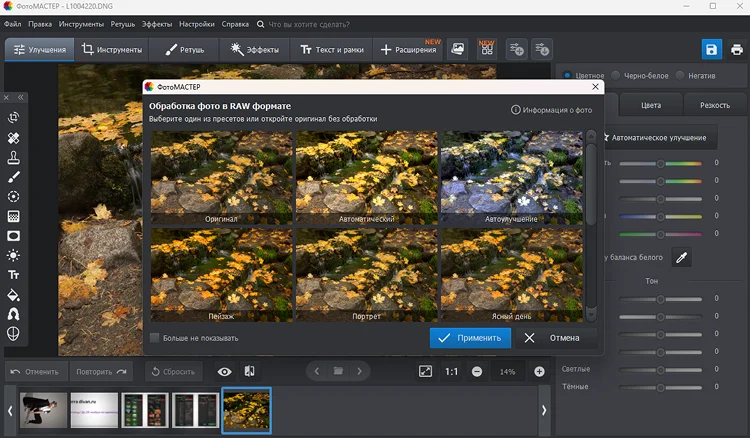
Task: Open the 'Эффекты' menu in menu bar
Action: pyautogui.click(x=157, y=22)
